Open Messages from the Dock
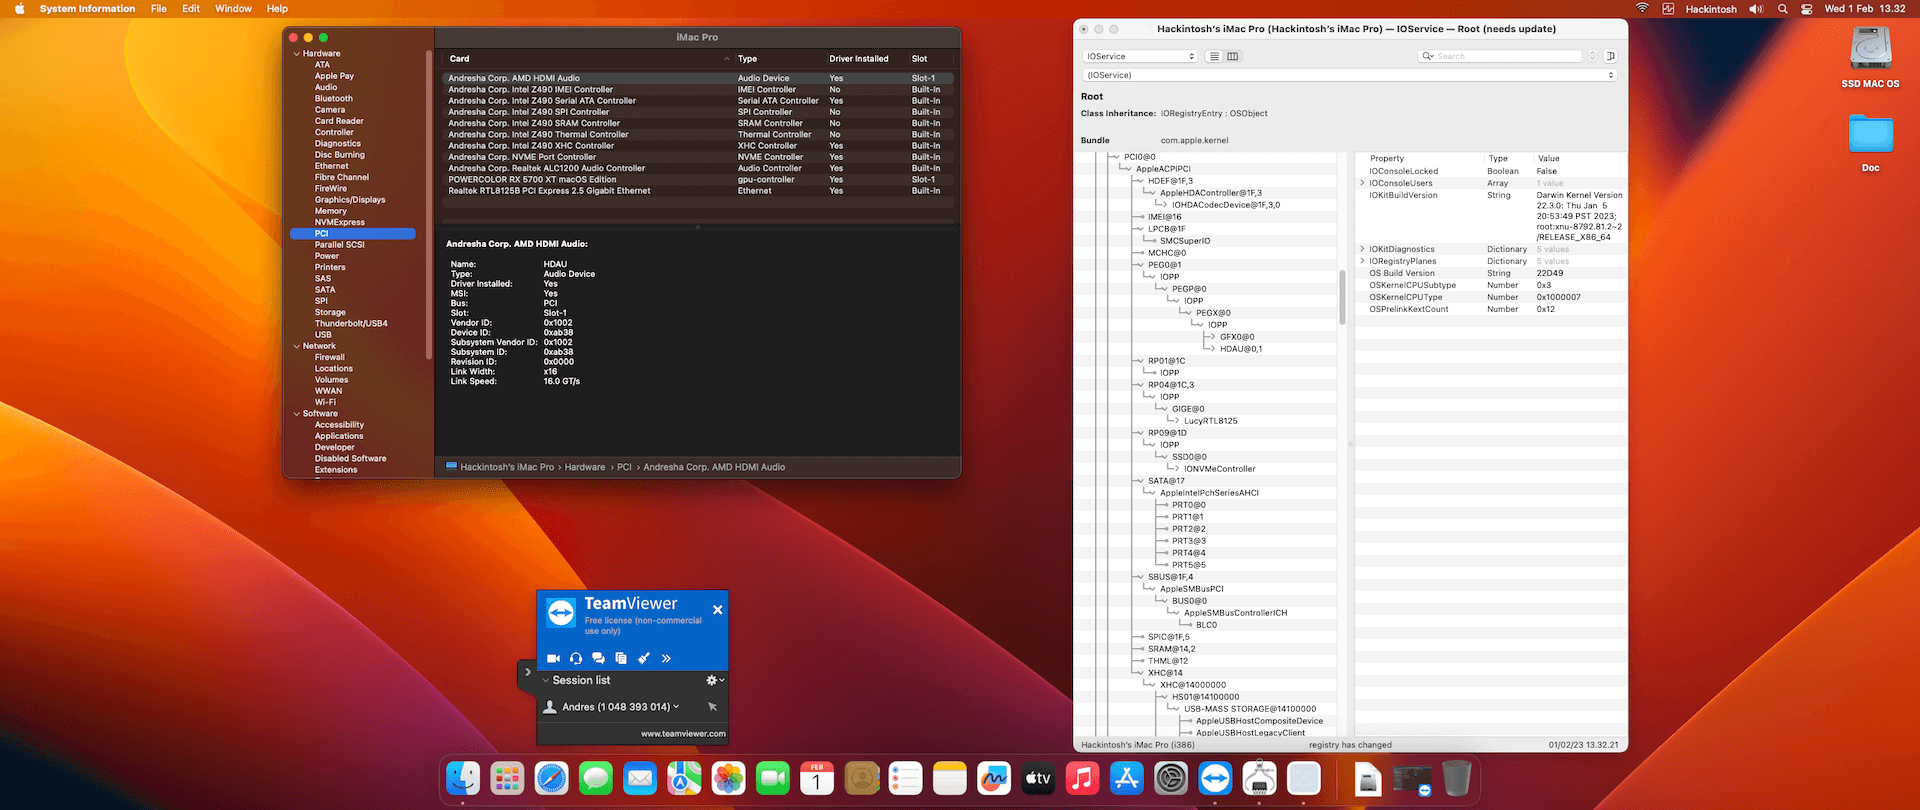Viewport: 1920px width, 810px height. (x=596, y=778)
